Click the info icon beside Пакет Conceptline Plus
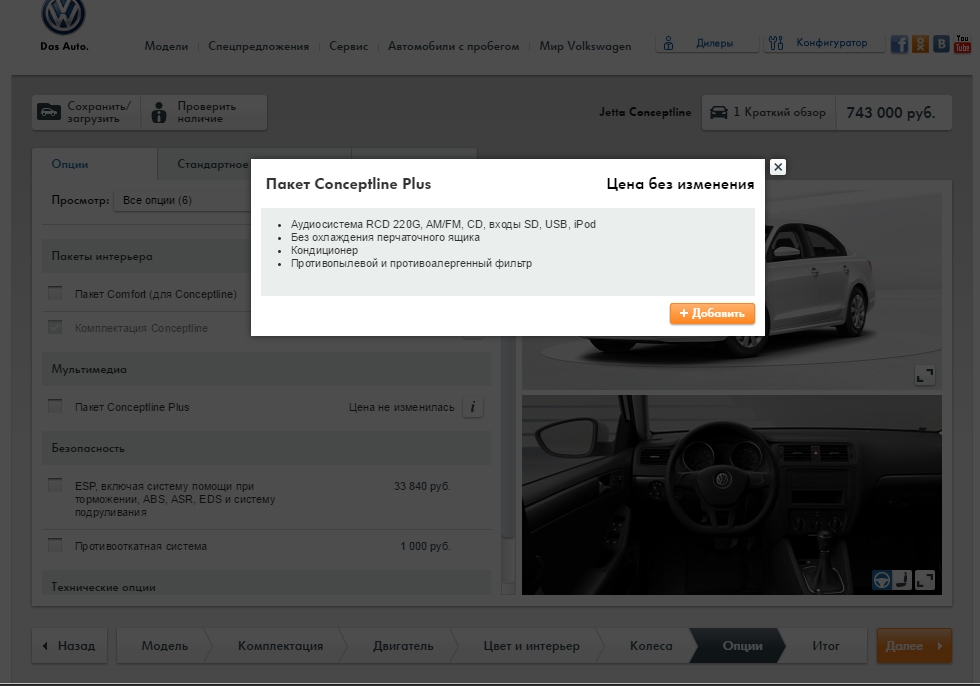 (472, 407)
